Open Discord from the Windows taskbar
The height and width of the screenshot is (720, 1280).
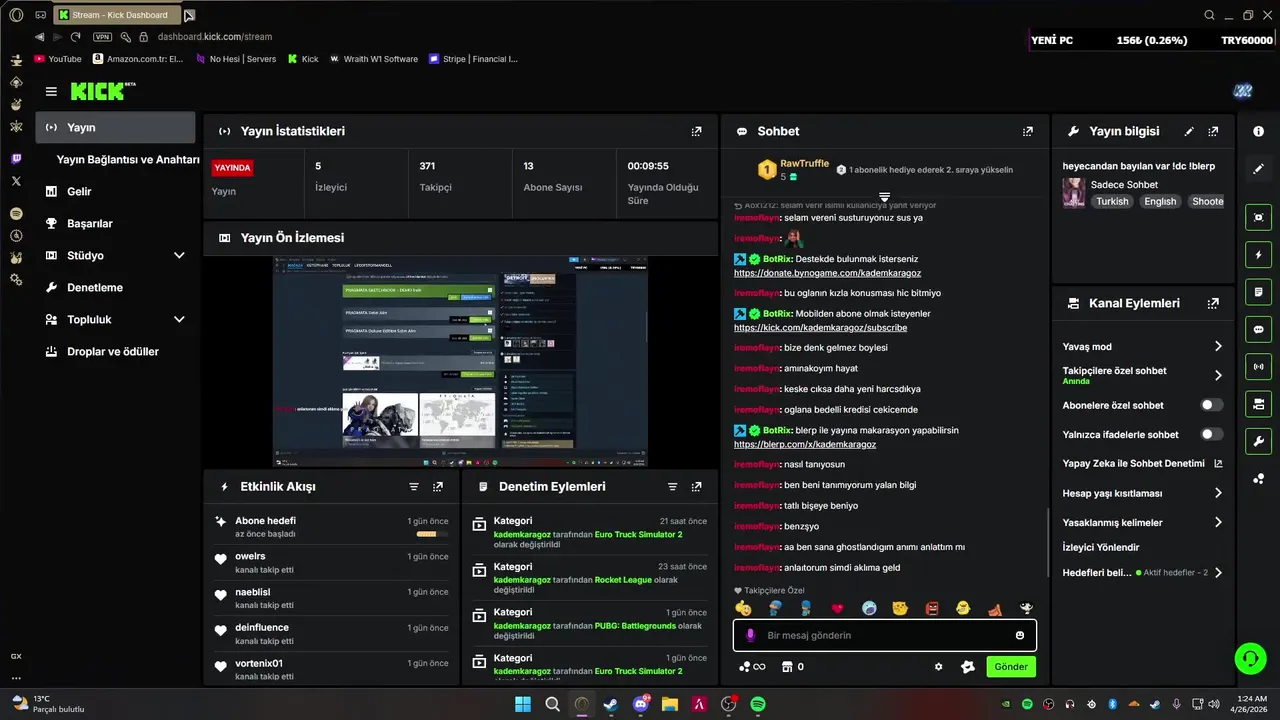[x=640, y=704]
